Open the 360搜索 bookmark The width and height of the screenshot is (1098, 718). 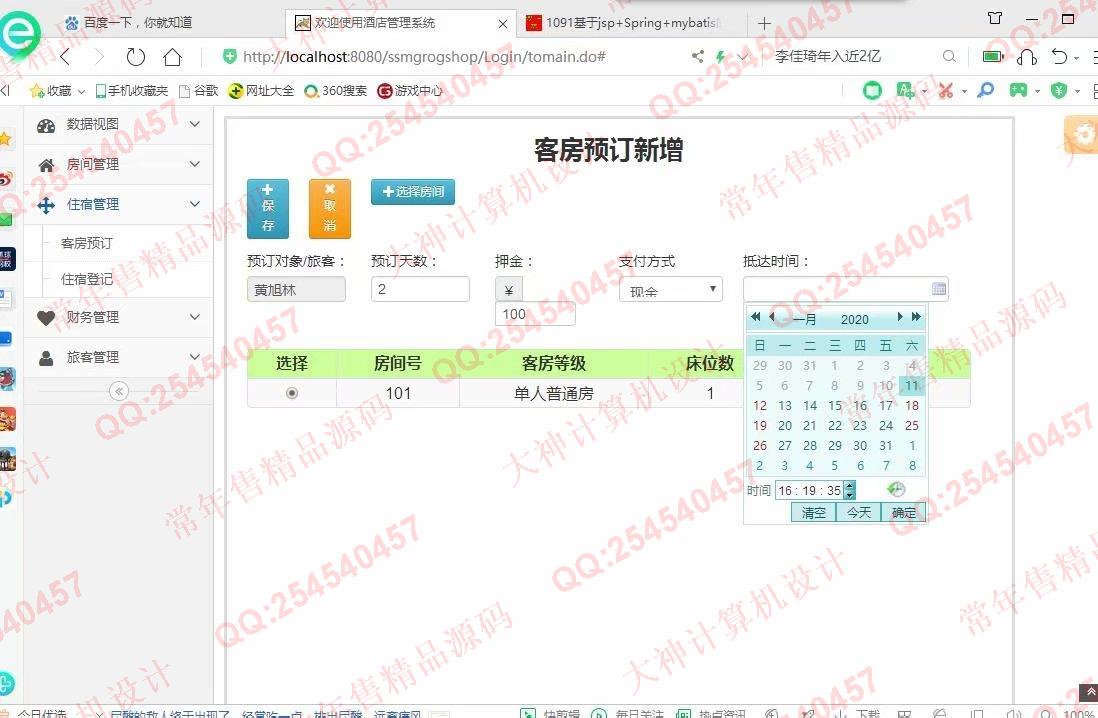pyautogui.click(x=335, y=91)
